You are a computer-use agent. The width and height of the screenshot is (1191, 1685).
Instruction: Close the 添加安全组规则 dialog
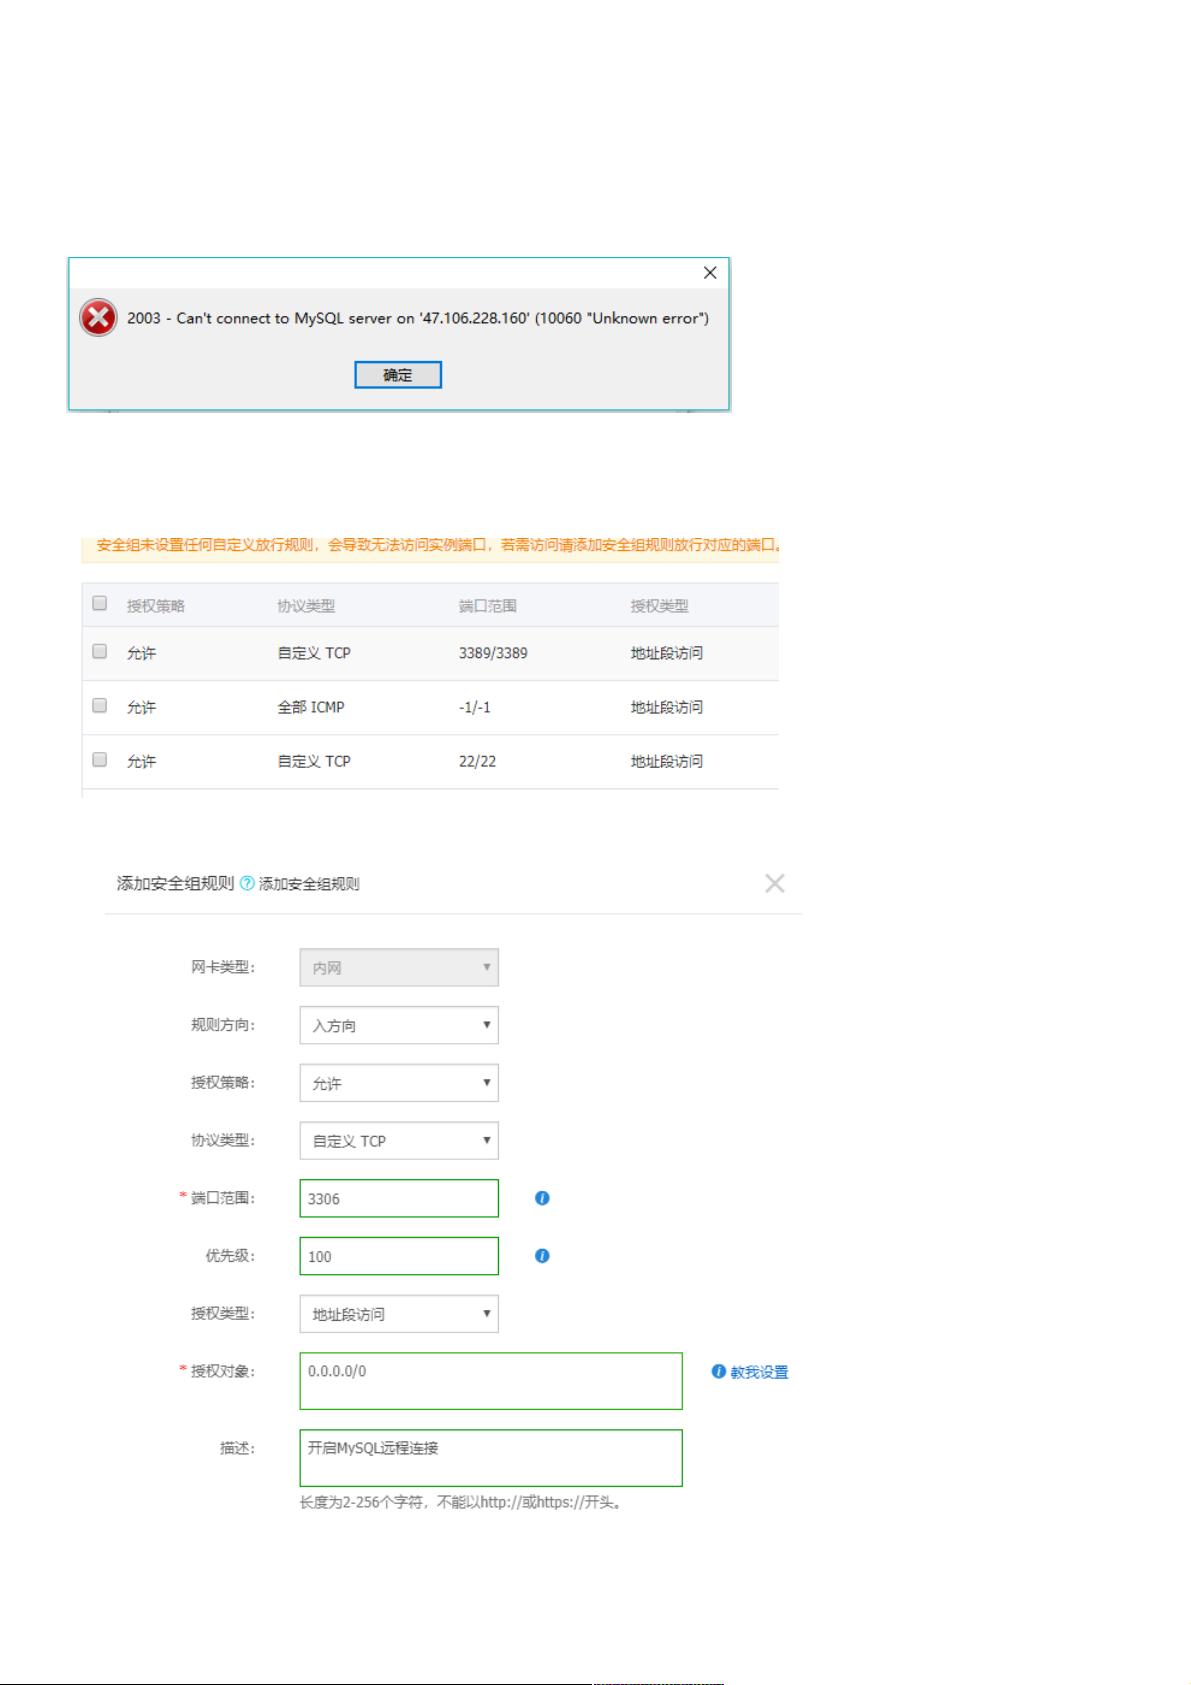[775, 883]
